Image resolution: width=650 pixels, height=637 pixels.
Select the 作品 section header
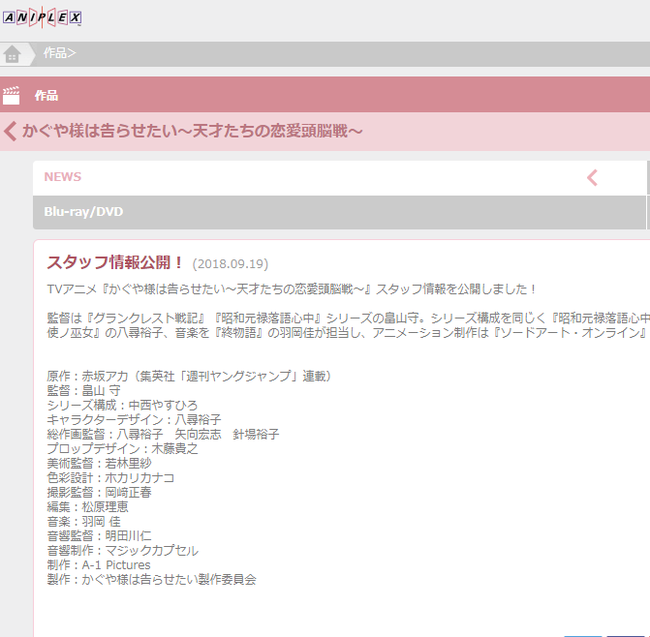[x=46, y=95]
